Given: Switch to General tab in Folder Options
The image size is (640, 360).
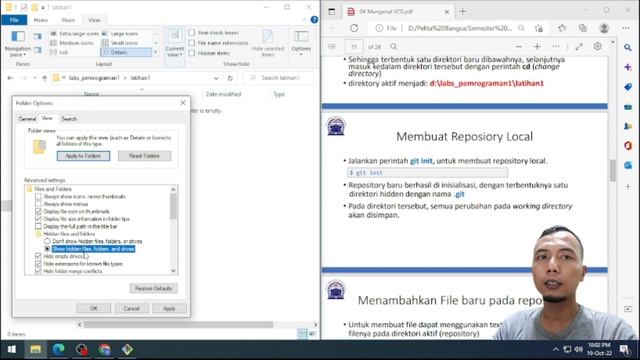Looking at the screenshot, I should click(x=27, y=119).
